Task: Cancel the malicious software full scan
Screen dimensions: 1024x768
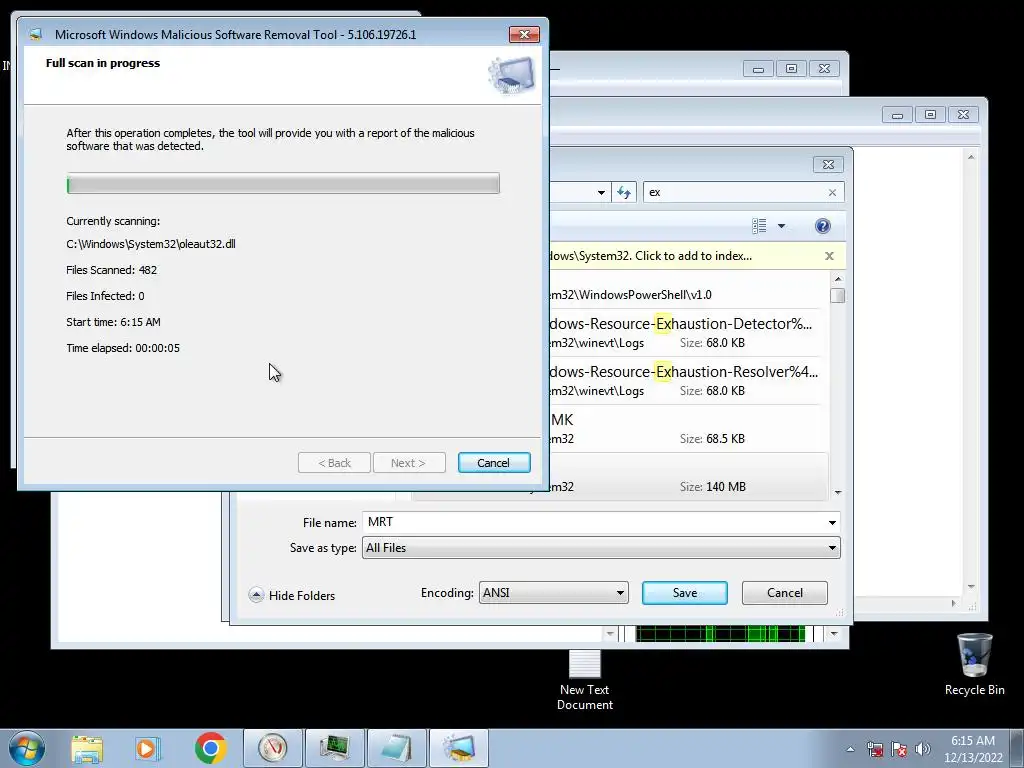Action: click(x=494, y=462)
